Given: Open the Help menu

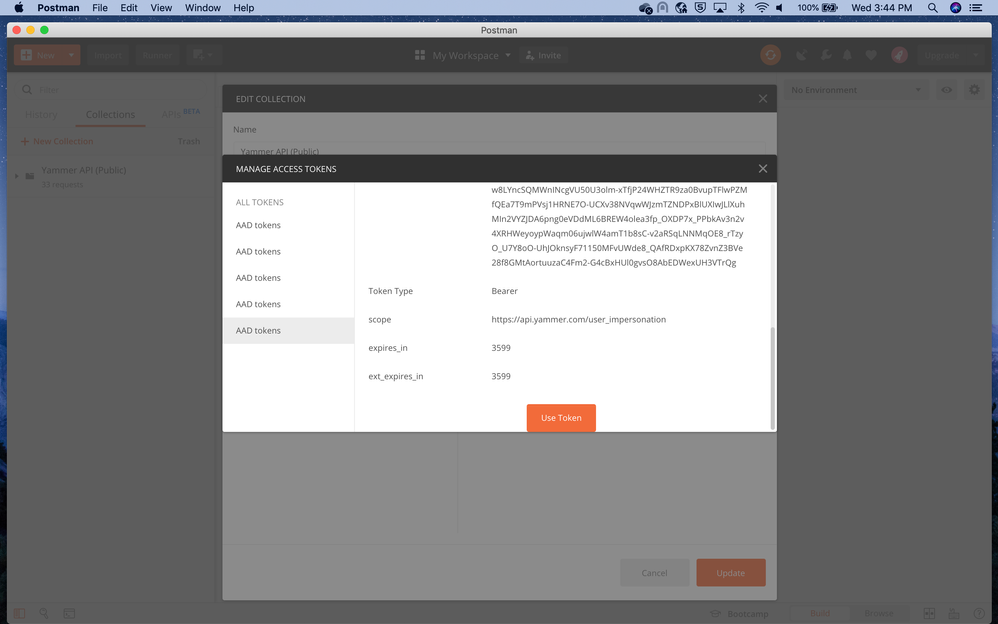Looking at the screenshot, I should (244, 8).
